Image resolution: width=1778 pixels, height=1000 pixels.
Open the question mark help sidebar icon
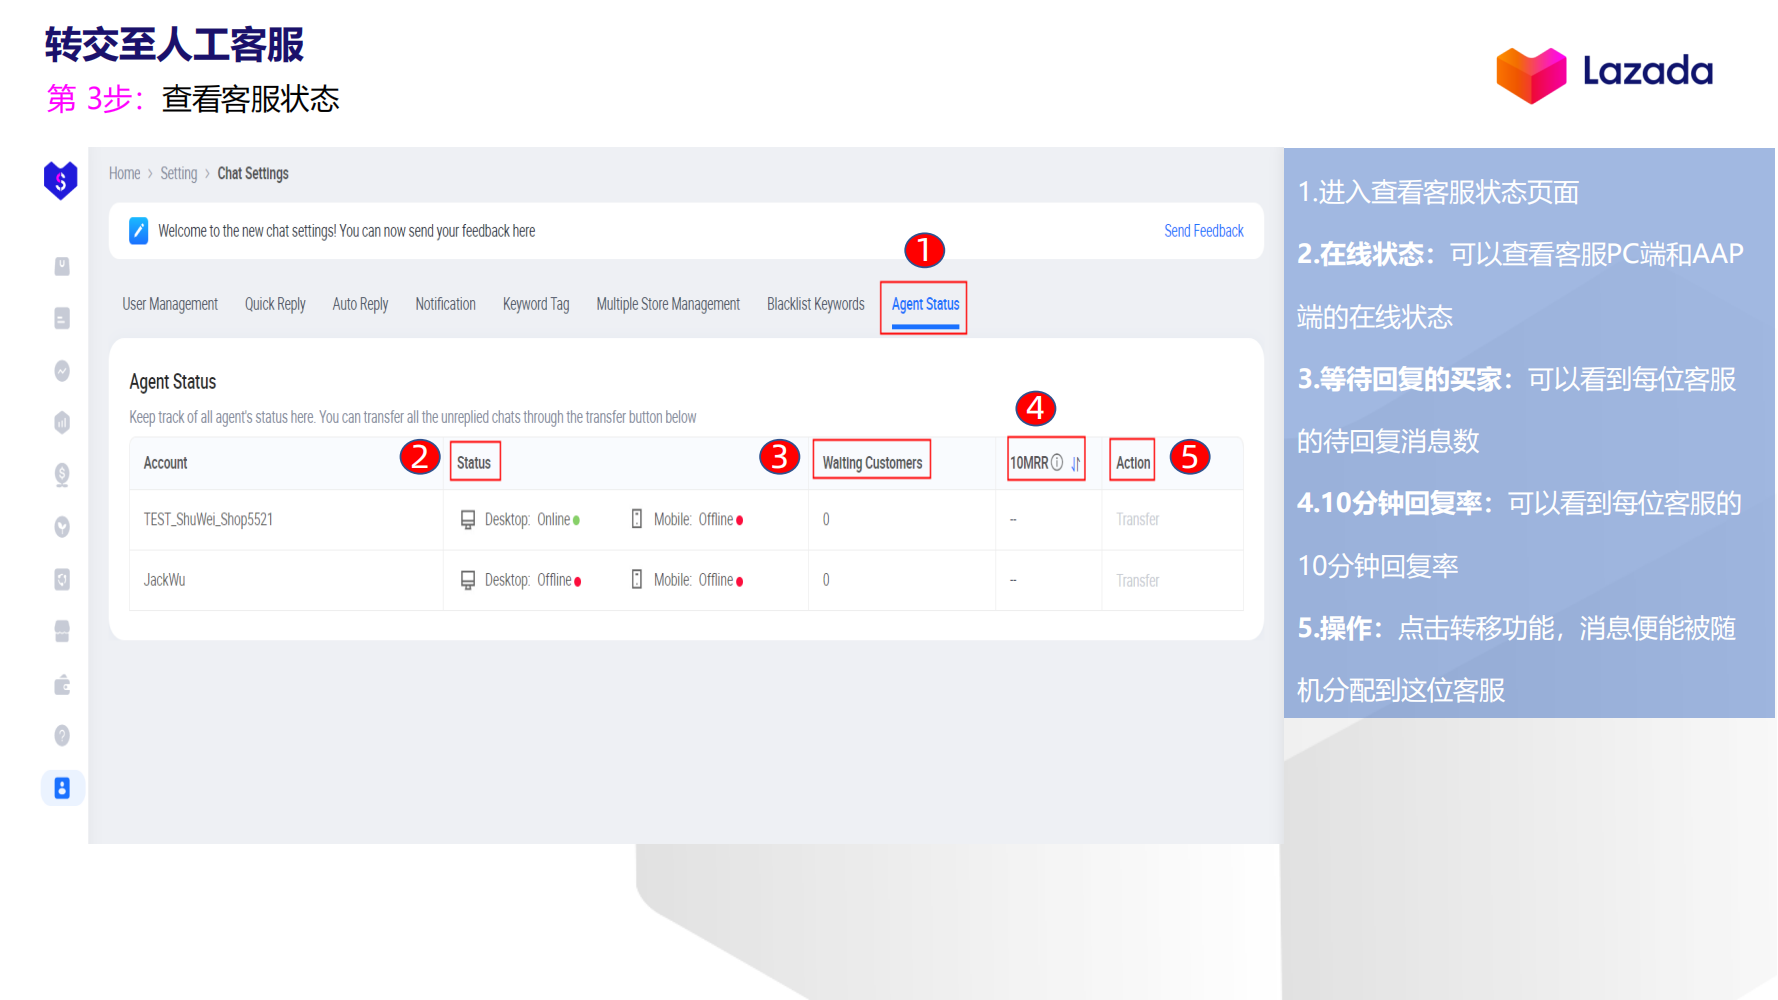pos(62,736)
